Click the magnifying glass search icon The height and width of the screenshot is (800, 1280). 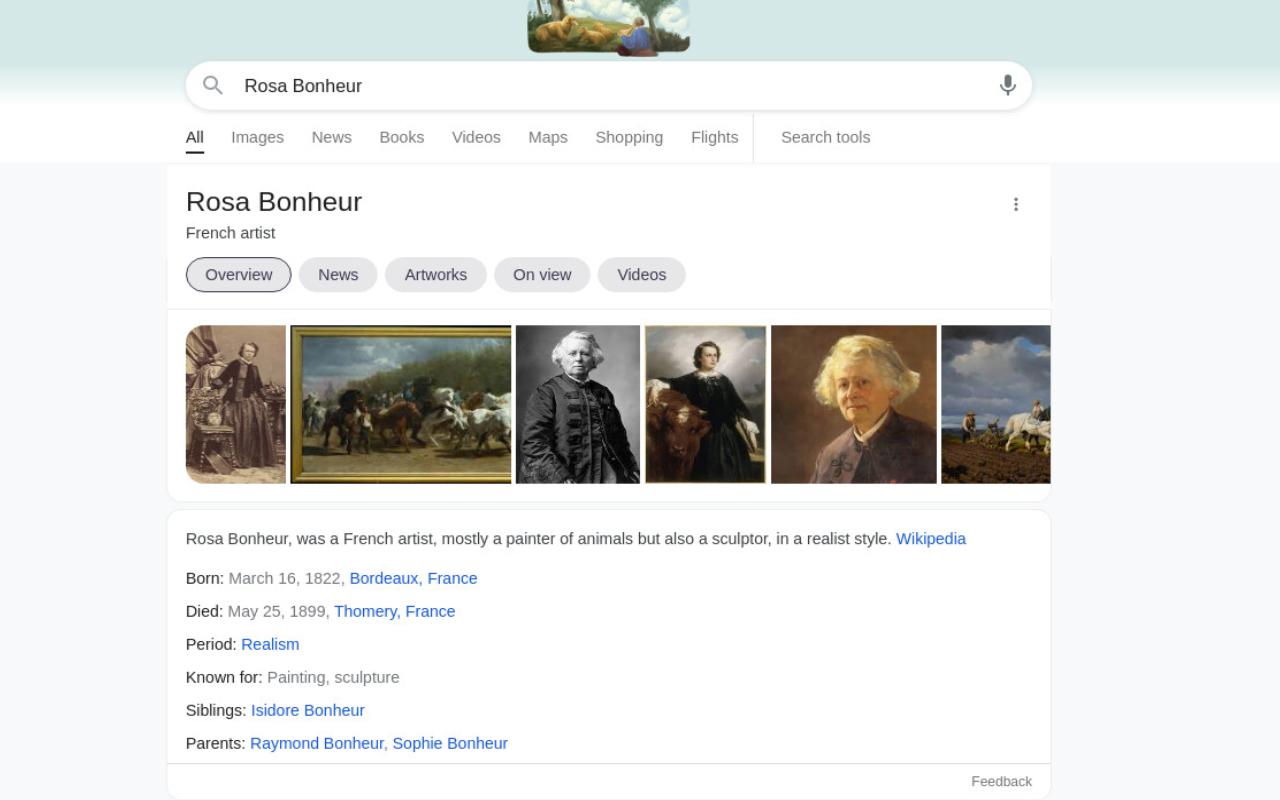212,85
